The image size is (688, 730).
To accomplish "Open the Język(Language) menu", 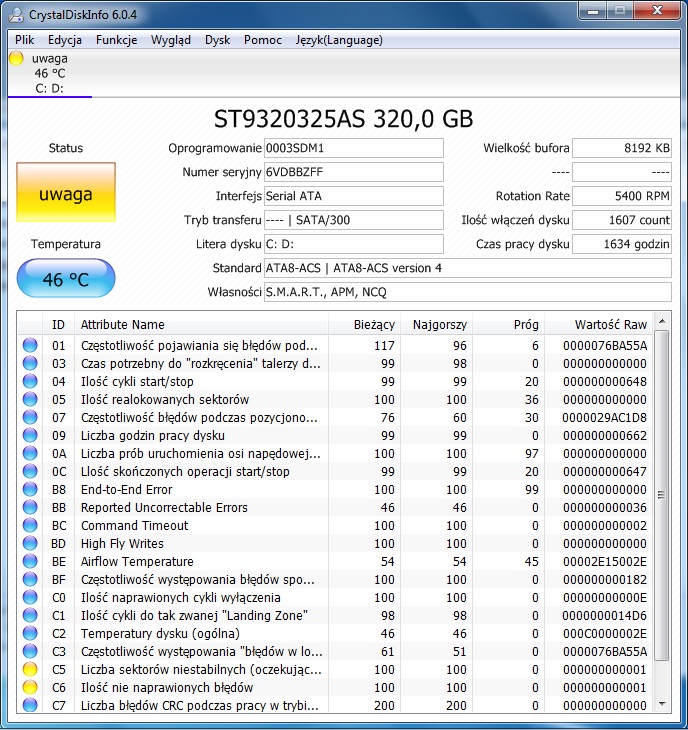I will (339, 40).
